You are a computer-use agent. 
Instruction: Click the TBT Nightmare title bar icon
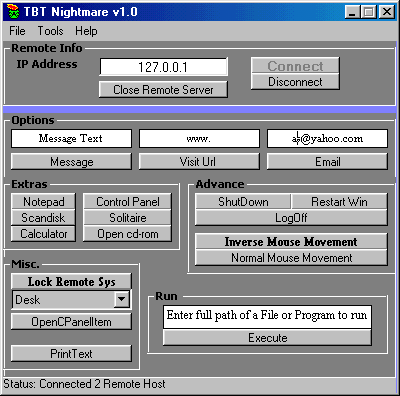[13, 12]
